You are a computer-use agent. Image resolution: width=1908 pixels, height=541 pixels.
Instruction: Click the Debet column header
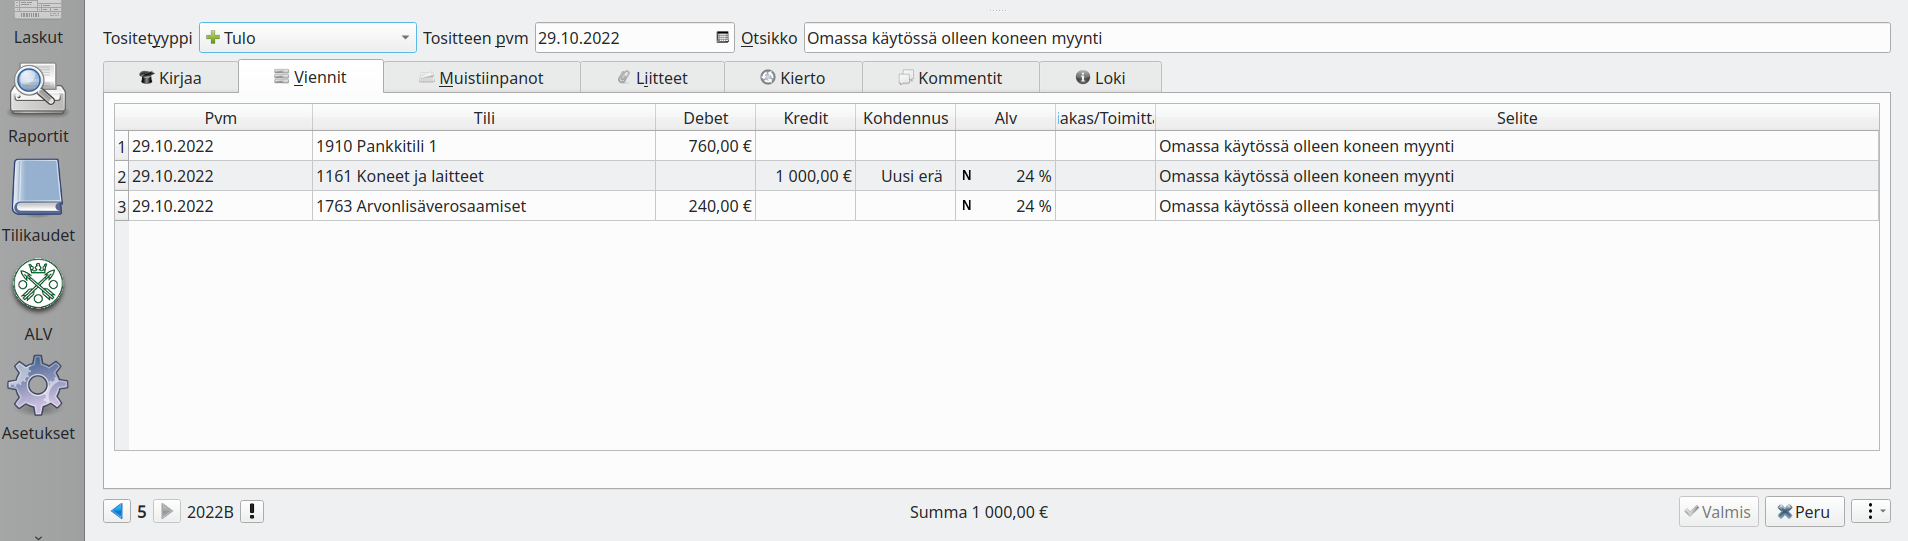[x=706, y=118]
